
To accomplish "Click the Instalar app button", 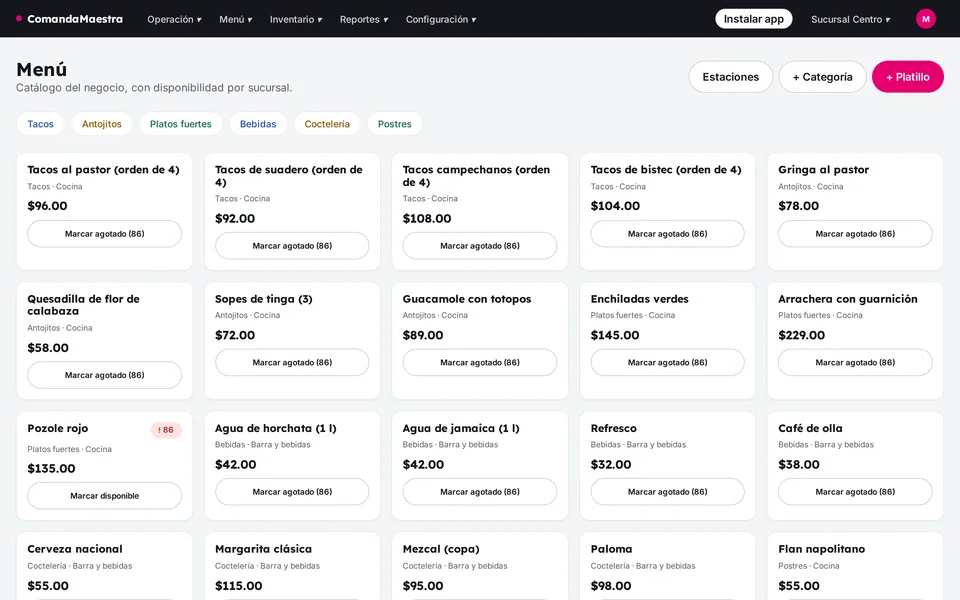I will point(754,19).
